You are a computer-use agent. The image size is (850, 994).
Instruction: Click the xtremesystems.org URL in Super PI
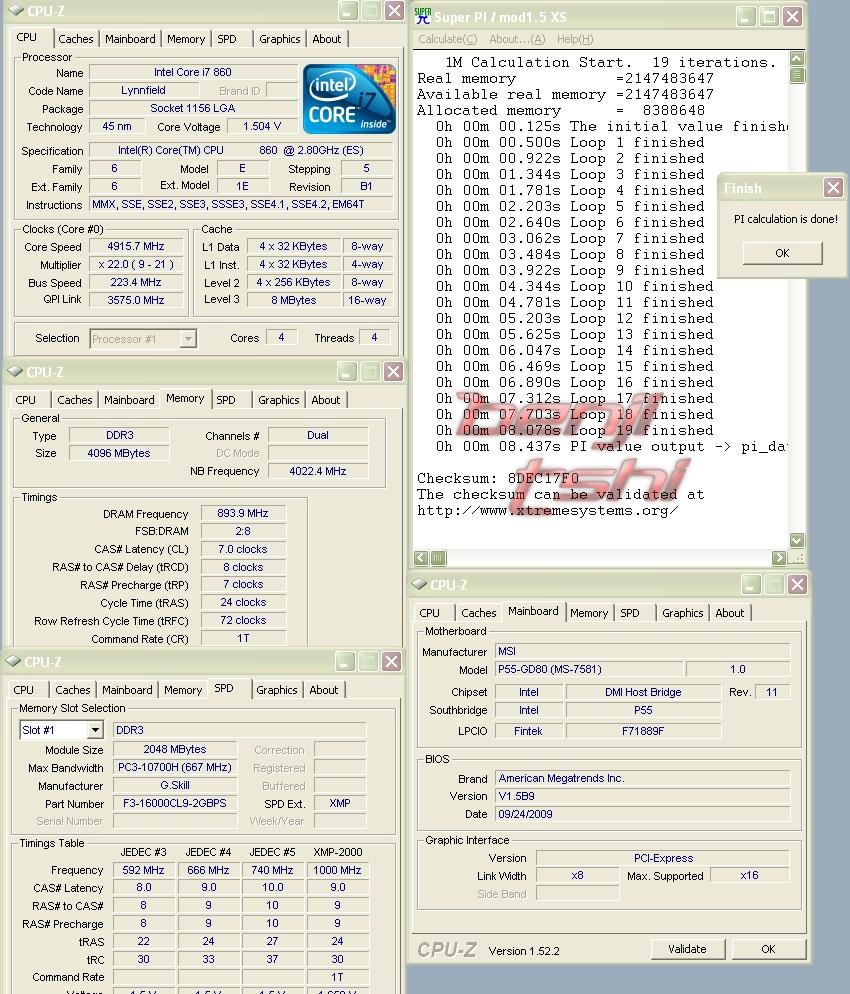548,510
